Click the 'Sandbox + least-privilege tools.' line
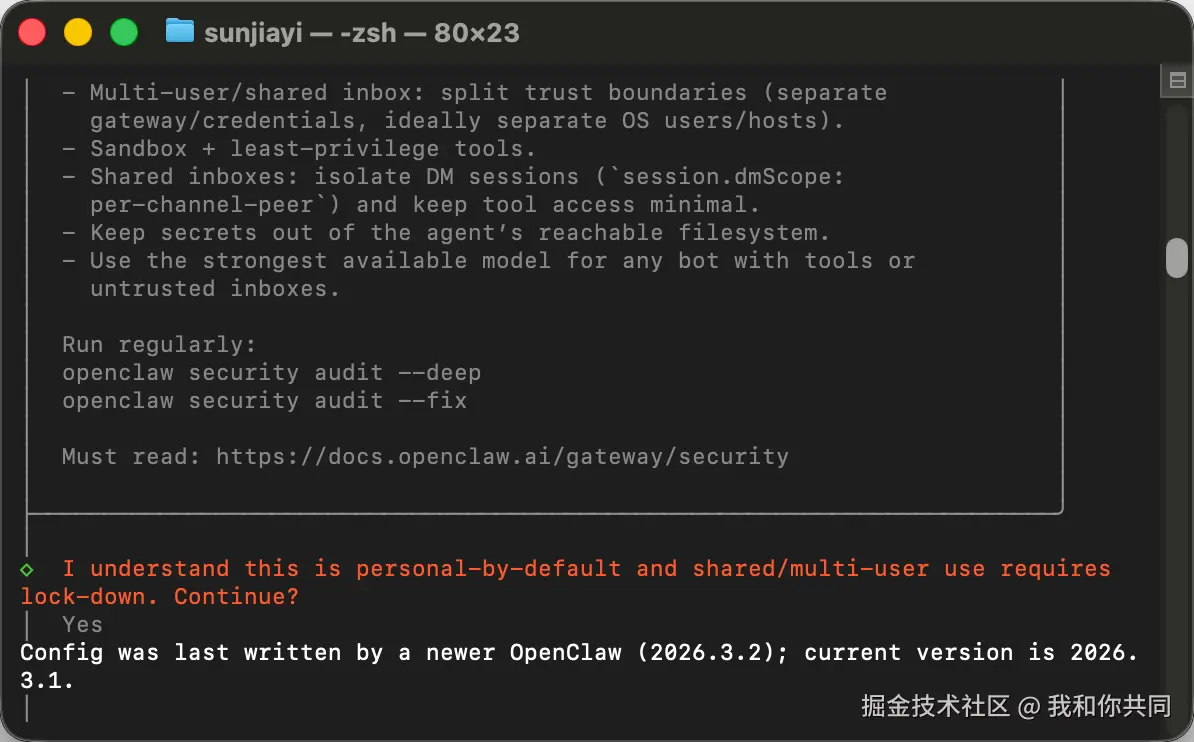 click(313, 149)
